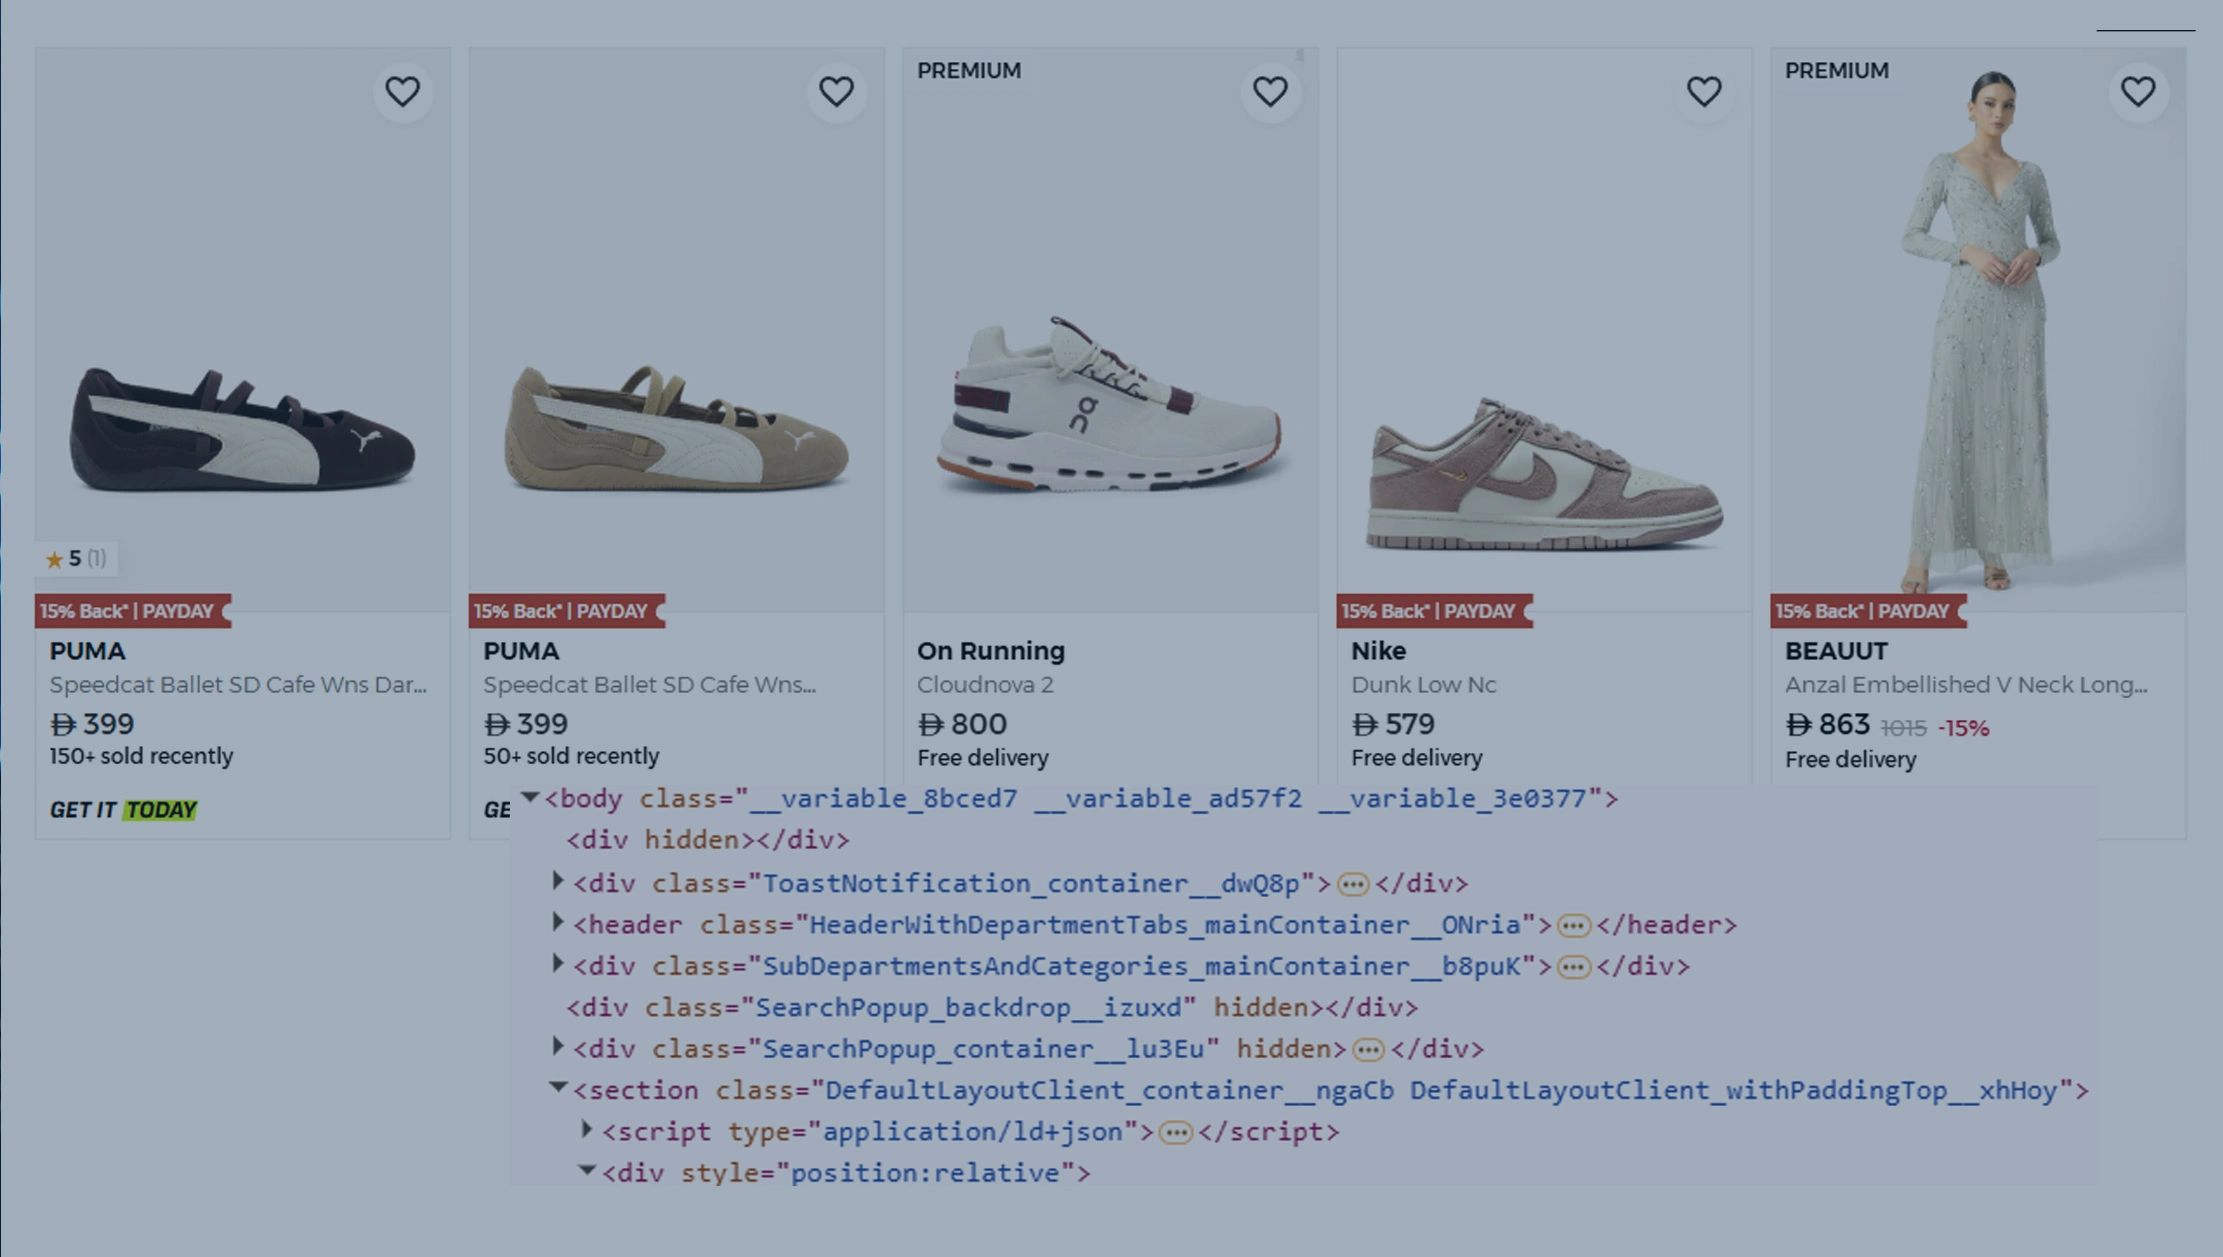
Task: Collapse the body element node
Action: point(530,797)
